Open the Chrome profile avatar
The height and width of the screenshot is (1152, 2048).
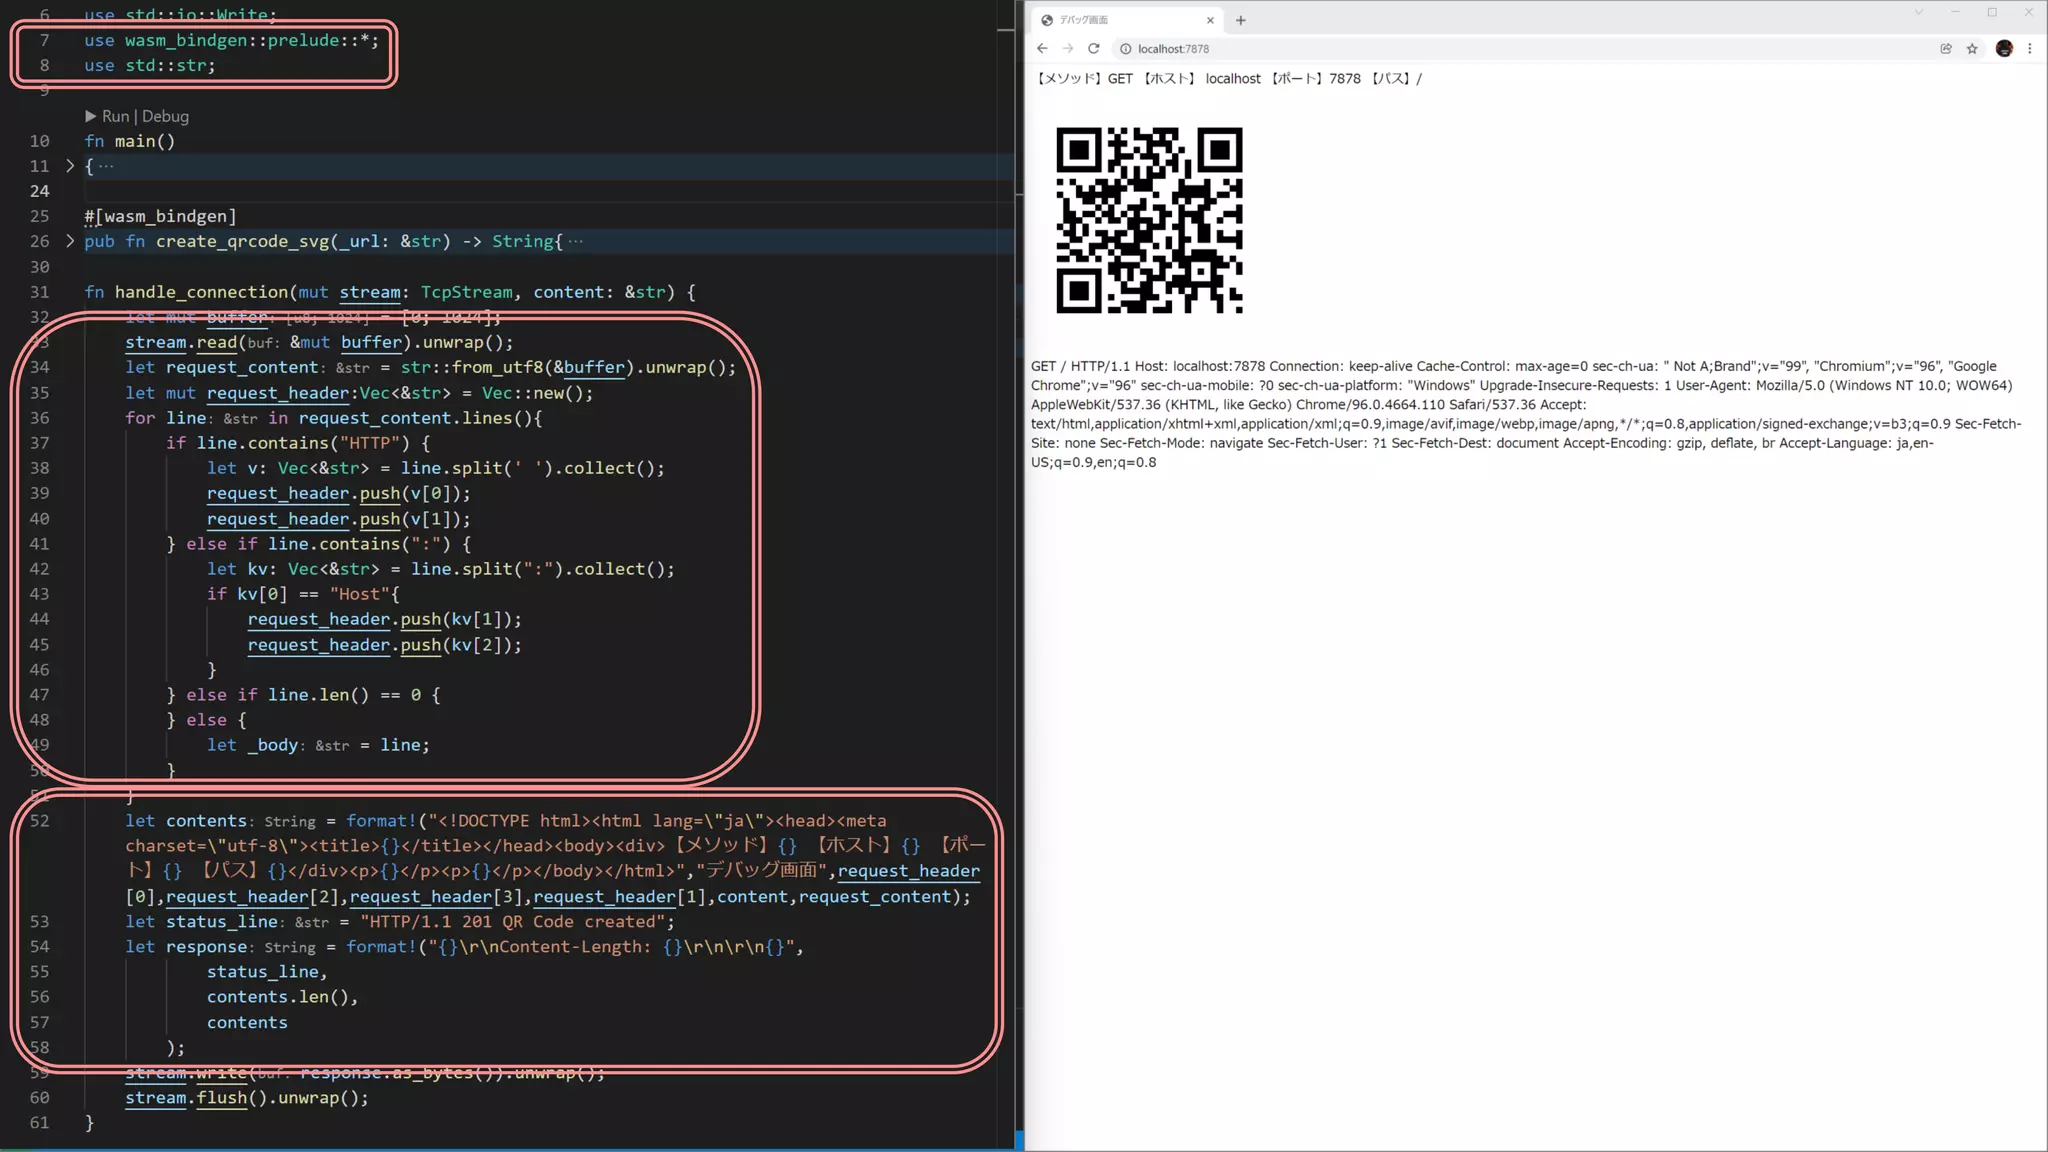tap(2004, 48)
